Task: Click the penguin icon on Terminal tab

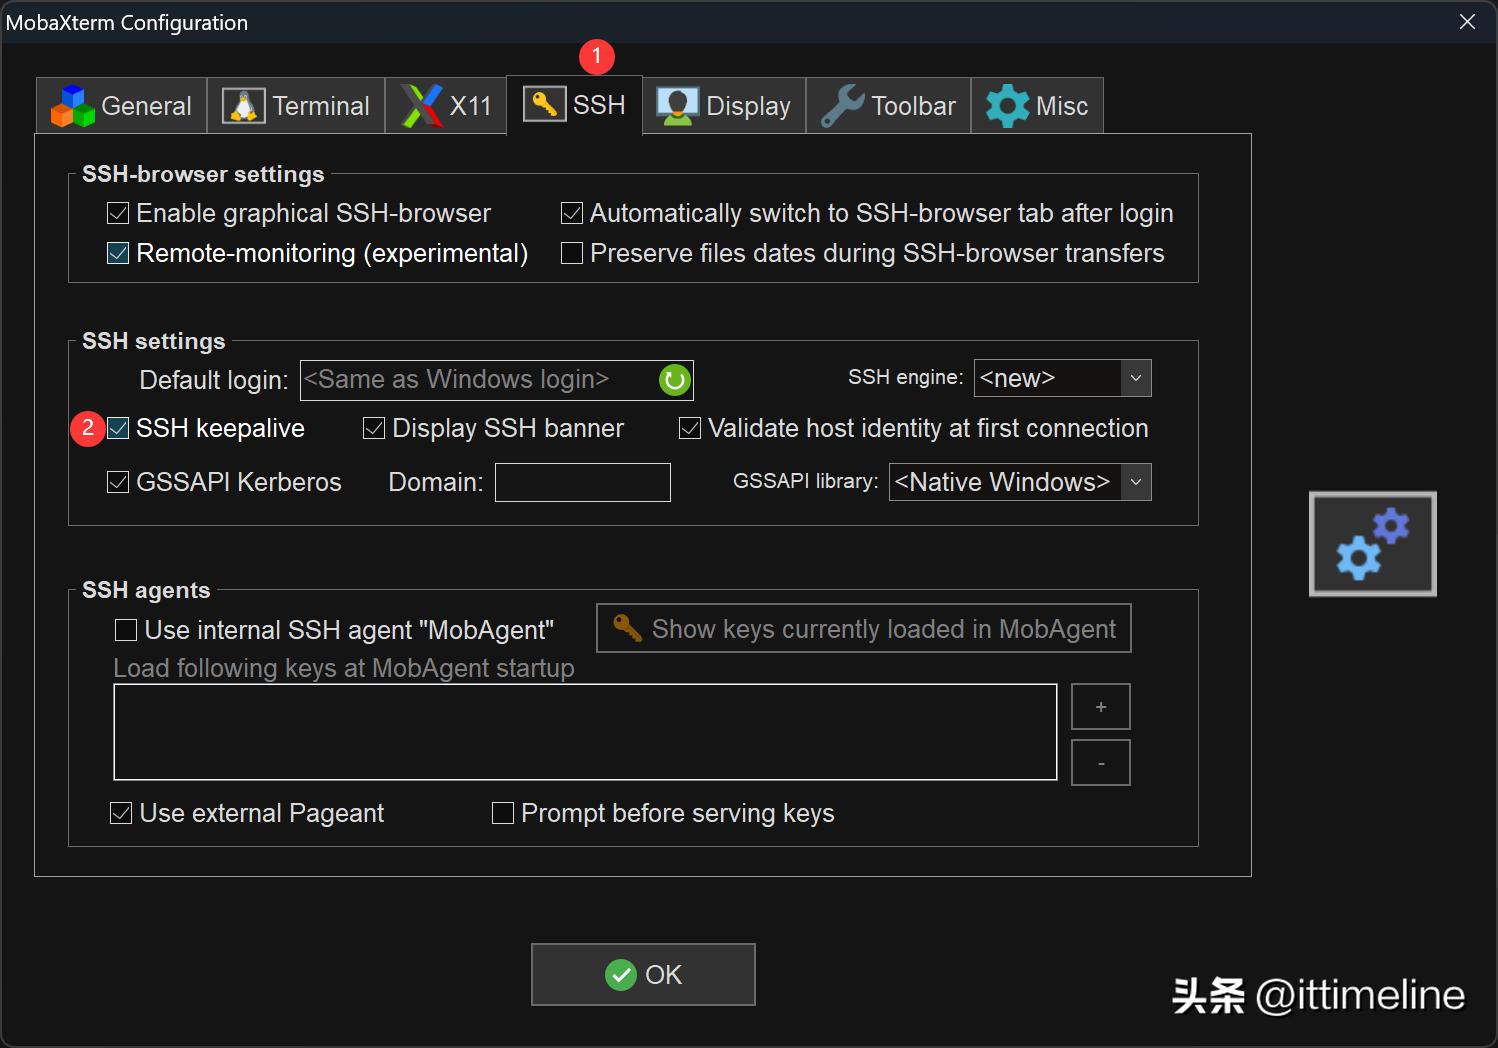Action: click(x=243, y=106)
